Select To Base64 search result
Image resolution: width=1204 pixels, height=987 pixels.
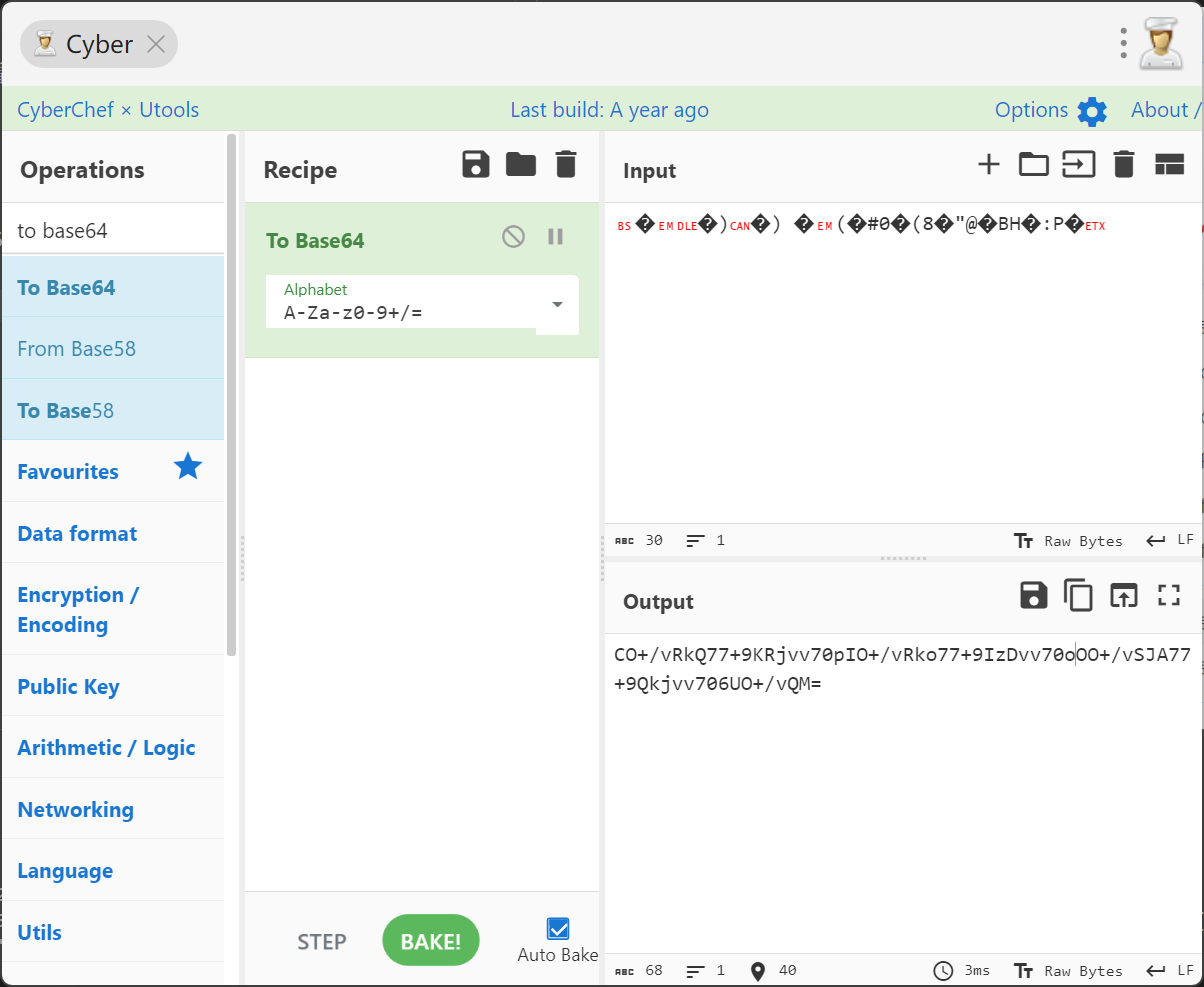[113, 287]
